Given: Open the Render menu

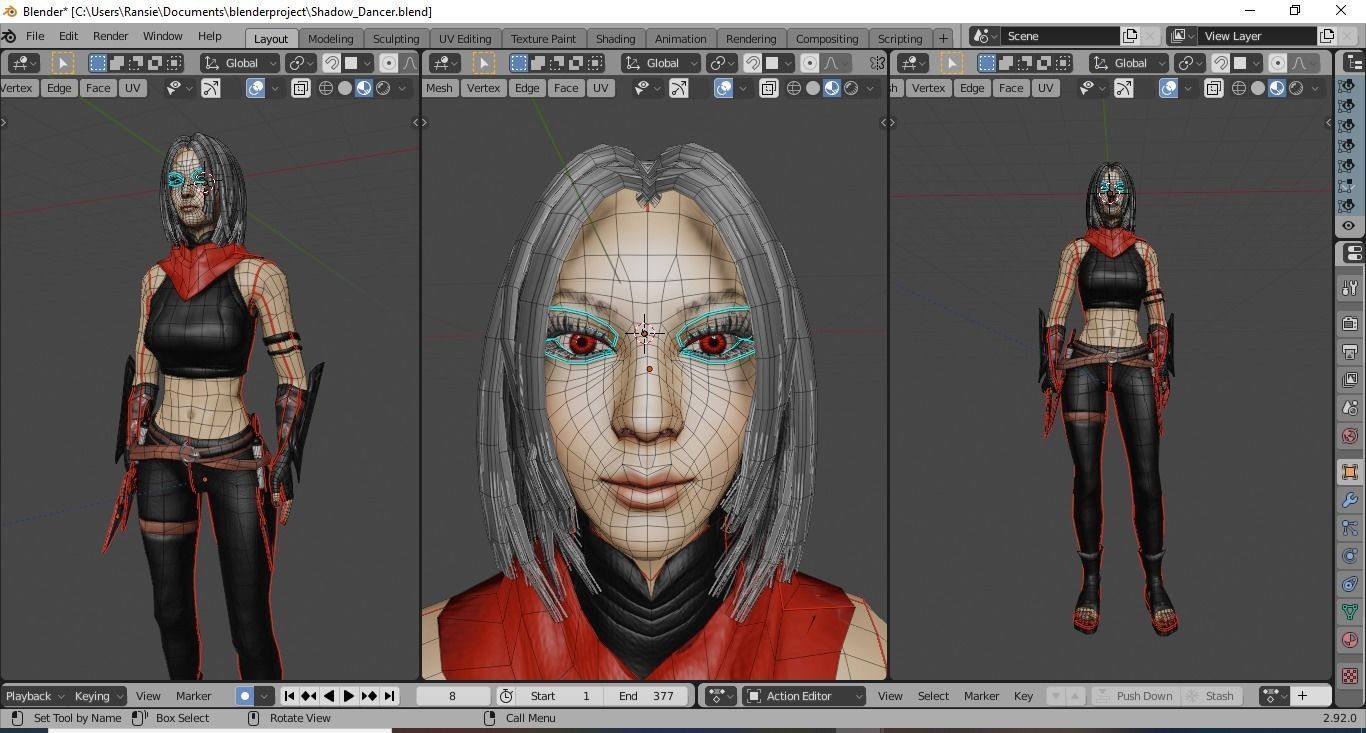Looking at the screenshot, I should pyautogui.click(x=110, y=36).
